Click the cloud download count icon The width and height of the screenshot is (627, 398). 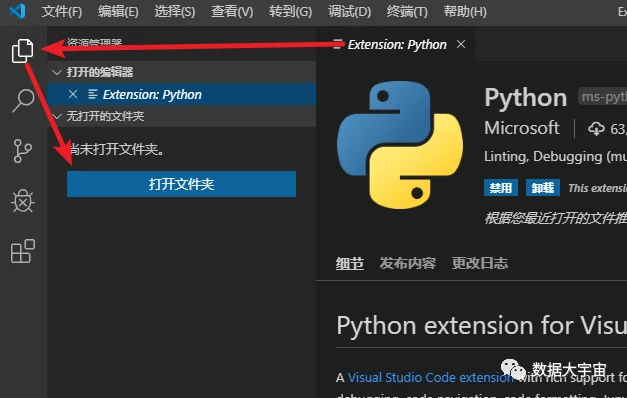(596, 129)
